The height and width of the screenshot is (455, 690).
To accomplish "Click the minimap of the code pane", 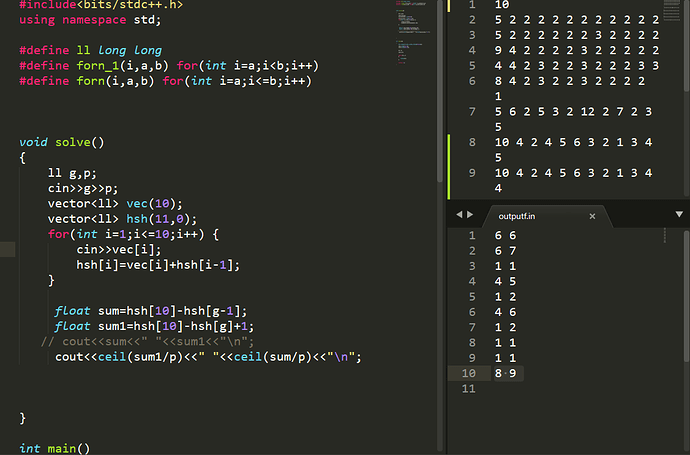I will click(x=413, y=33).
